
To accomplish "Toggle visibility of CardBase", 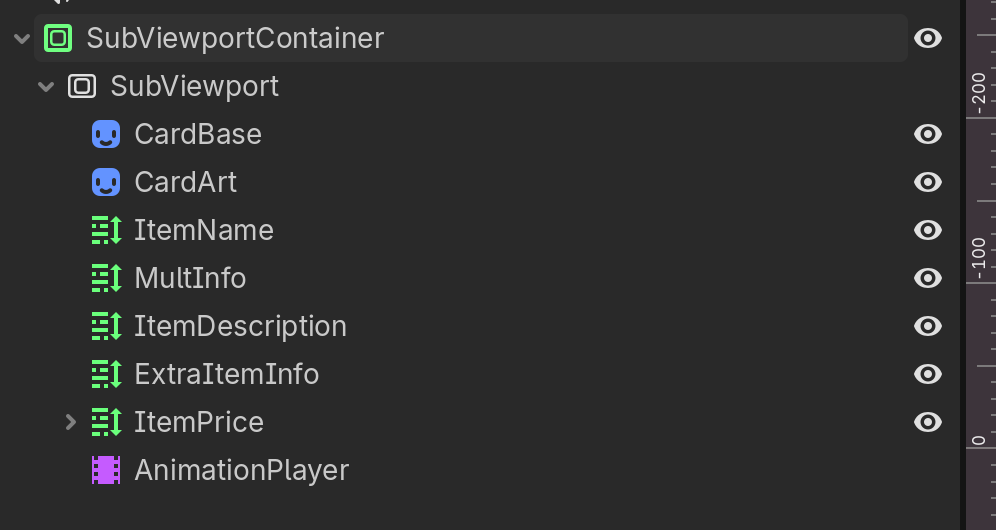I will coord(927,134).
